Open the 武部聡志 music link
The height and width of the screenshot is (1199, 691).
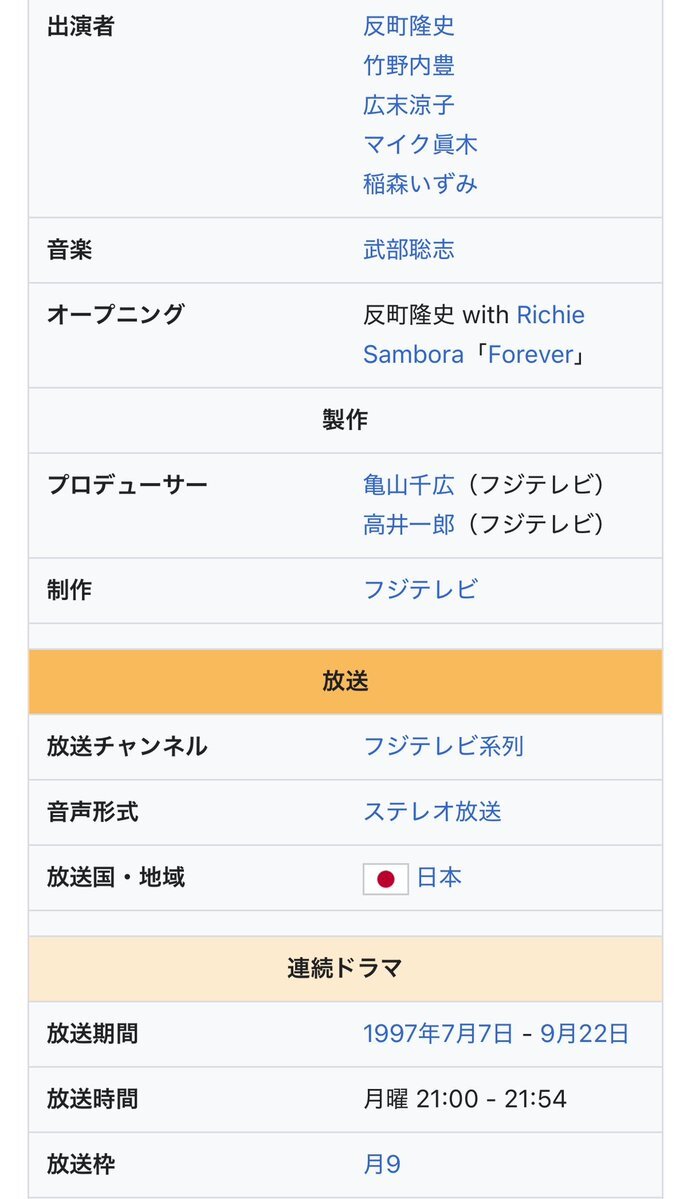[409, 249]
